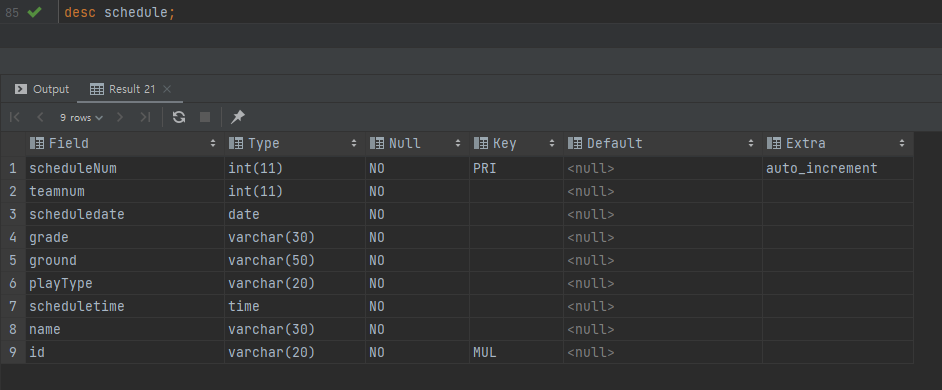Viewport: 942px width, 390px height.
Task: Click the stop execution square icon
Action: click(205, 117)
